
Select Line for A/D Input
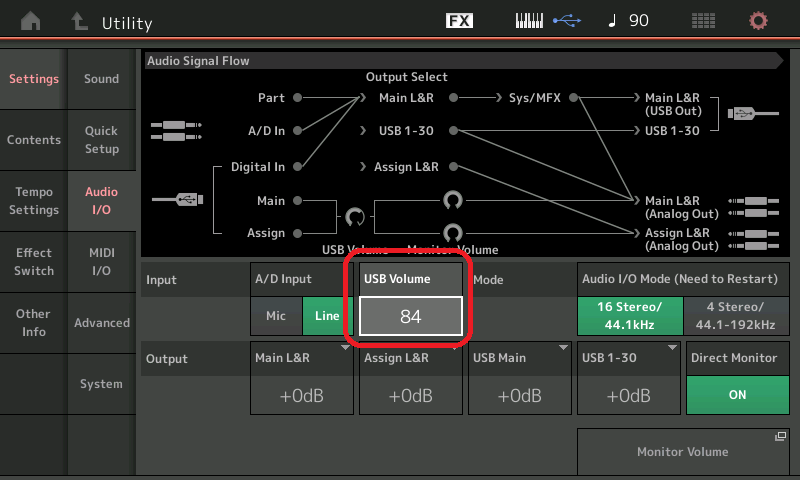[327, 316]
